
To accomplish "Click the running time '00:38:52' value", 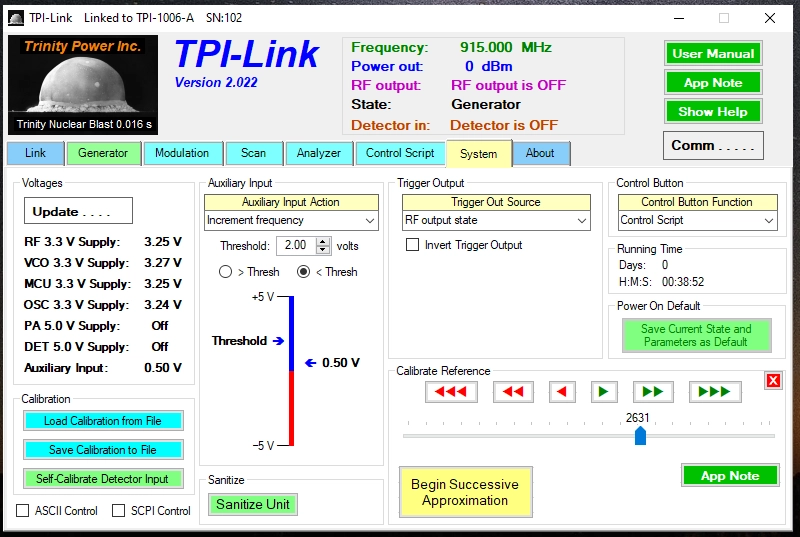I will pyautogui.click(x=683, y=282).
